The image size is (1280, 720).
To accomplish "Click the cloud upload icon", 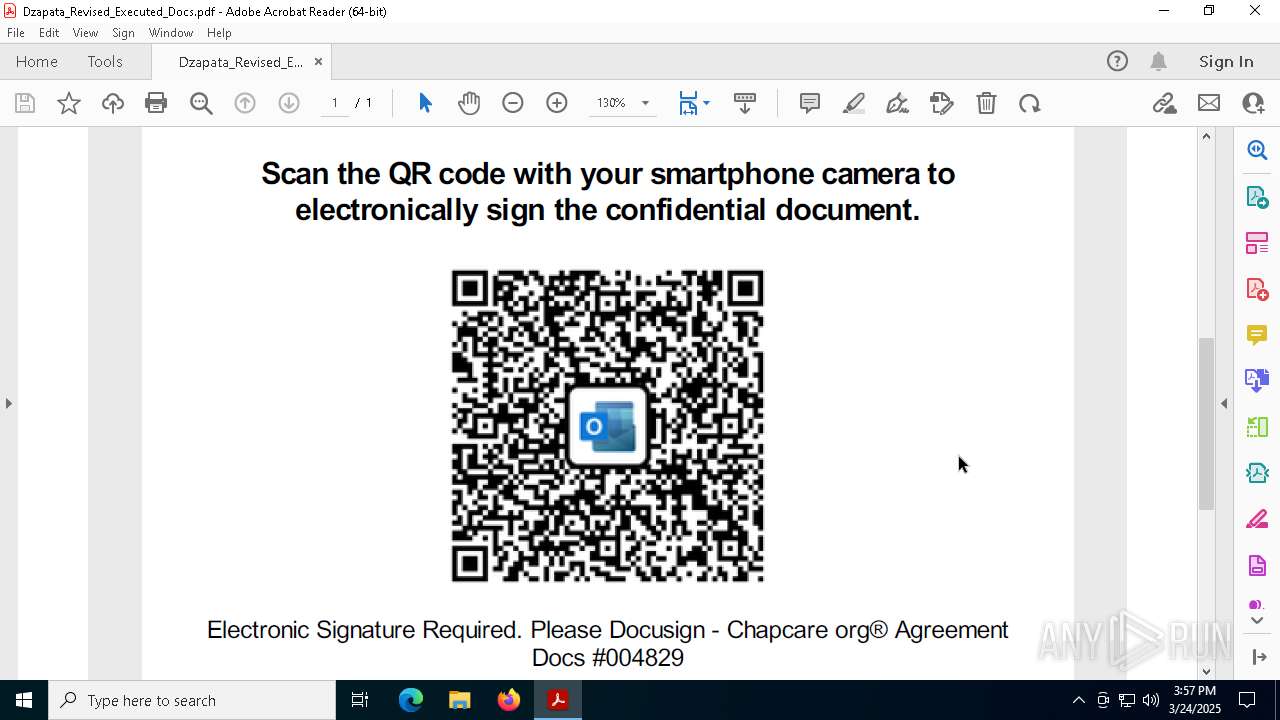I will (x=113, y=103).
